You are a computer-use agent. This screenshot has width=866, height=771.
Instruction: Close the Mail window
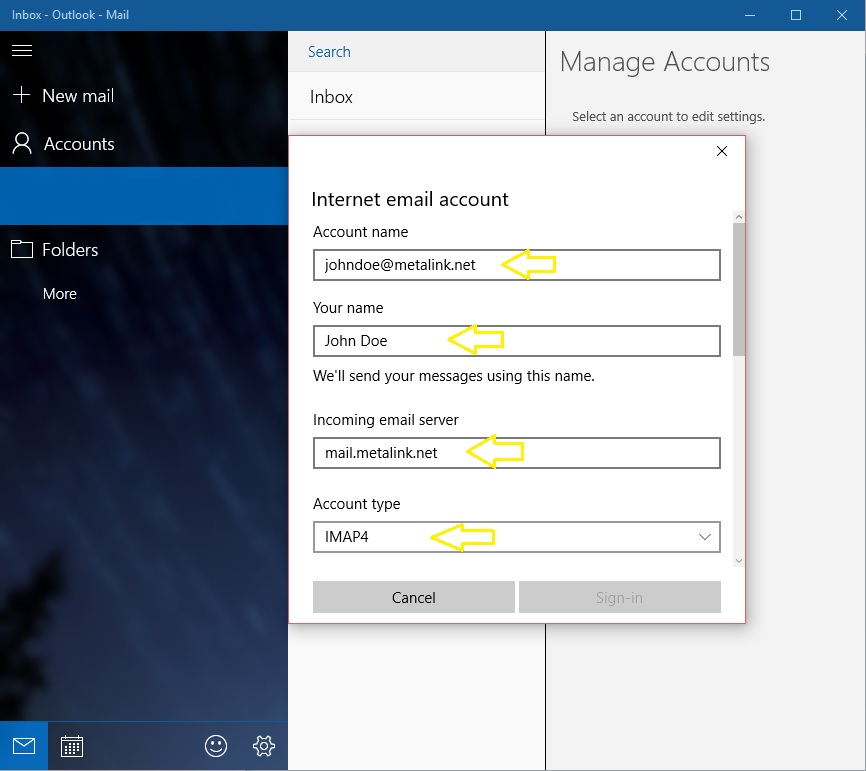pos(842,15)
